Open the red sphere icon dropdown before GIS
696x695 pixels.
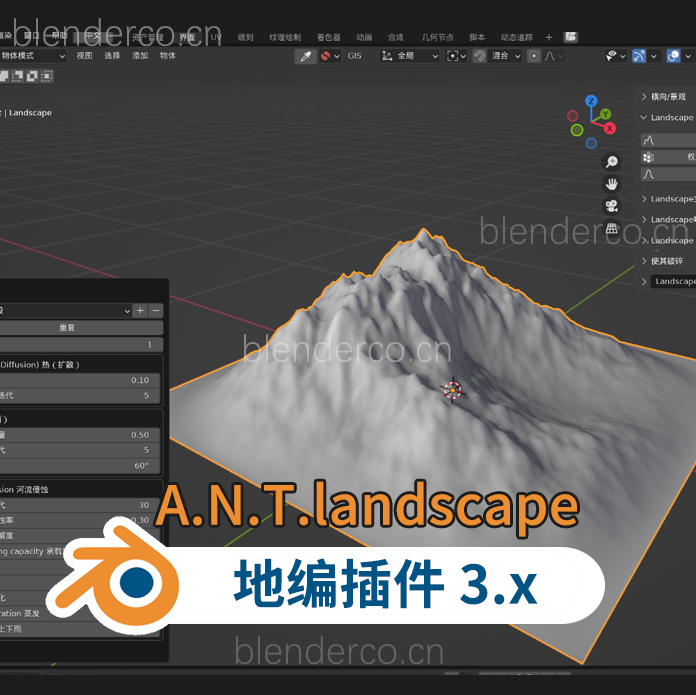(330, 56)
